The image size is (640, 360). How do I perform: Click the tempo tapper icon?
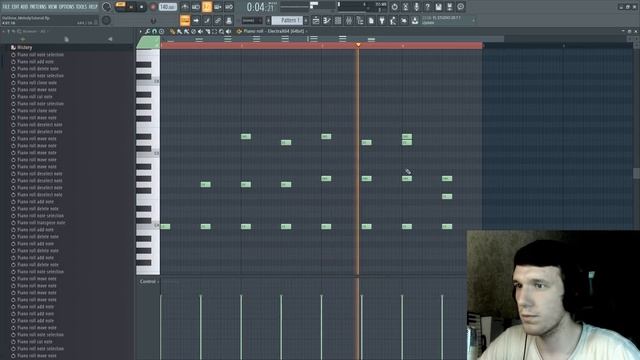pos(393,20)
